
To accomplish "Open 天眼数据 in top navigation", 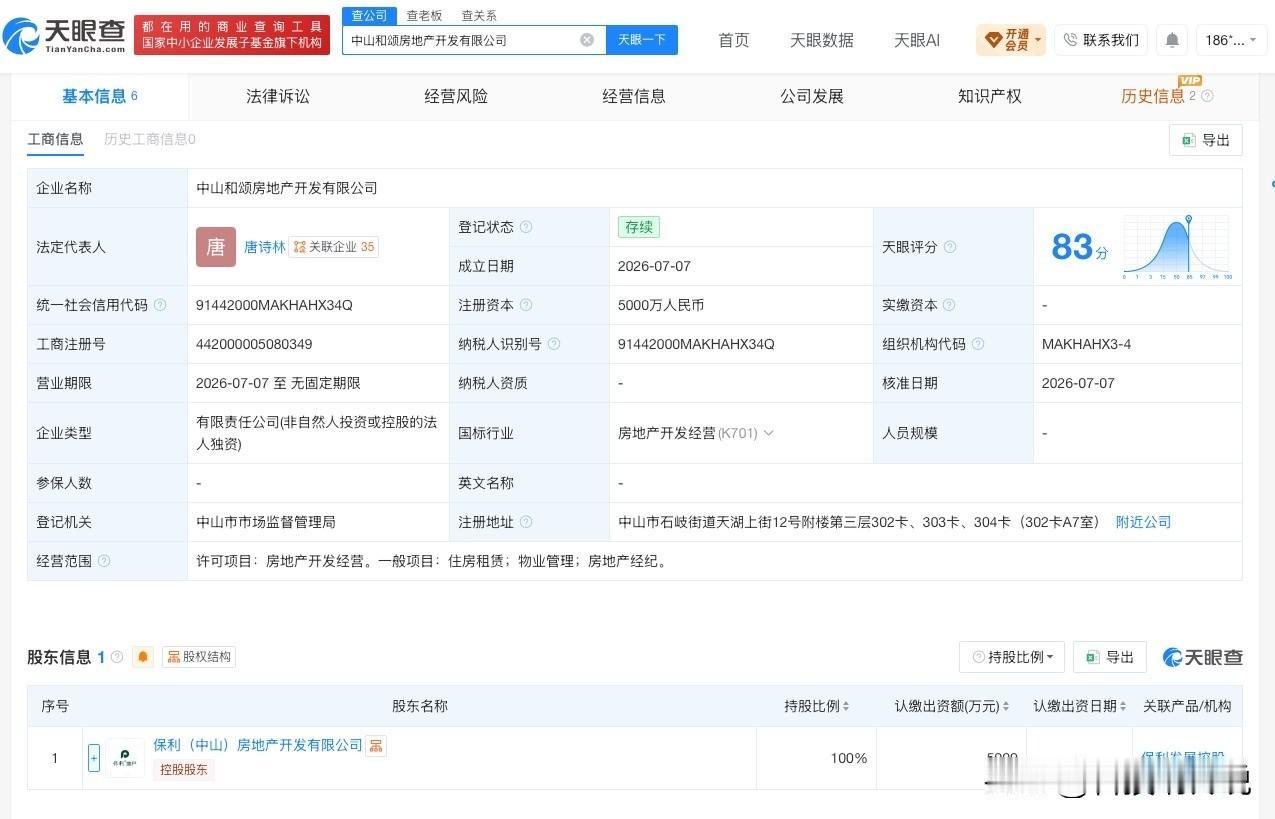I will tap(822, 40).
